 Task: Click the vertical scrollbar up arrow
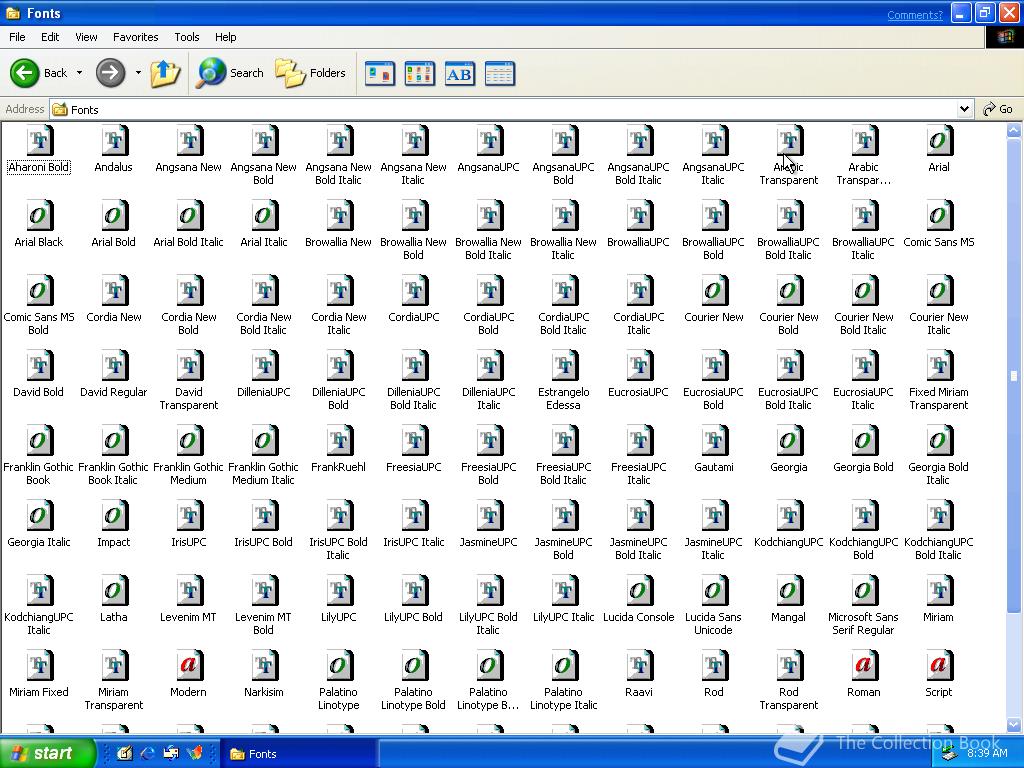1014,130
